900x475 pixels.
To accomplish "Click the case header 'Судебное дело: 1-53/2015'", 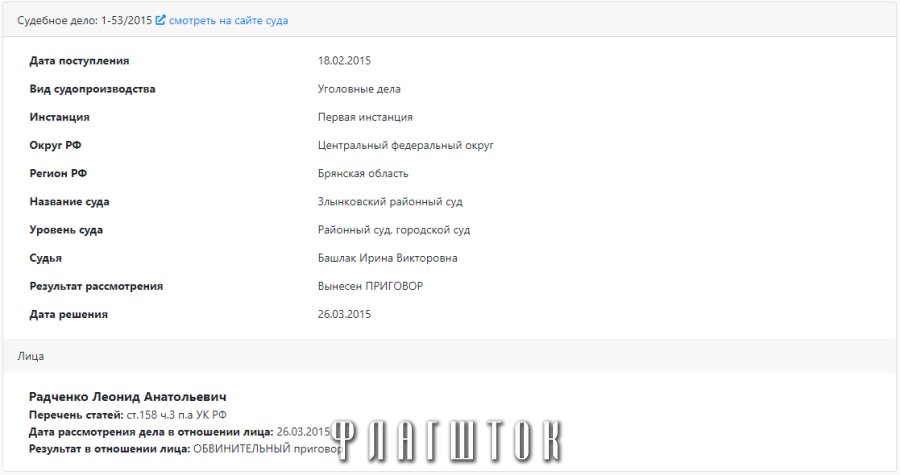I will (x=84, y=21).
